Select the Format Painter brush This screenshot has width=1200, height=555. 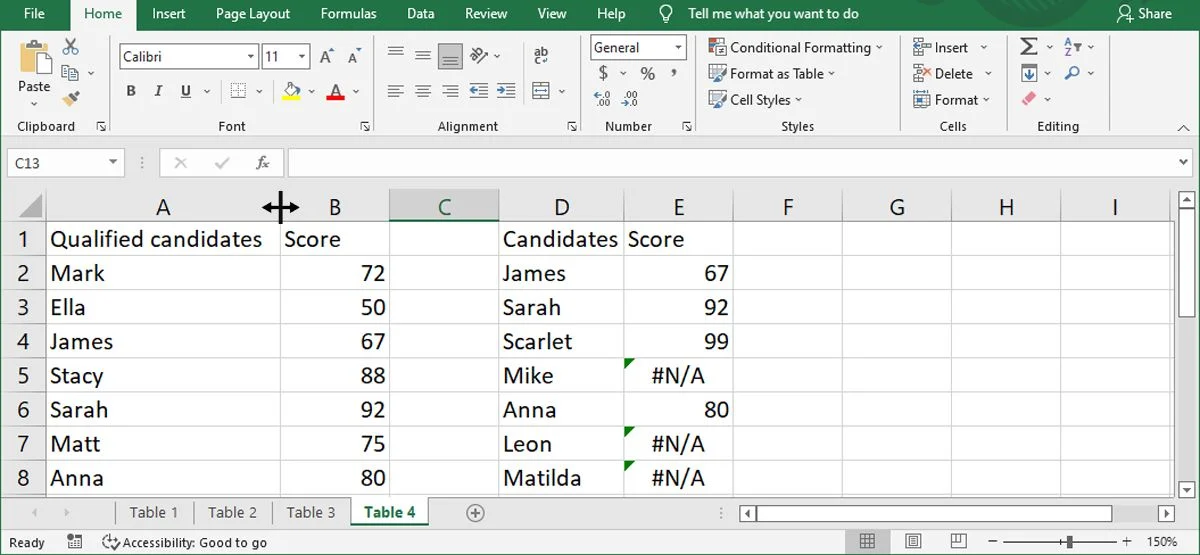click(70, 99)
